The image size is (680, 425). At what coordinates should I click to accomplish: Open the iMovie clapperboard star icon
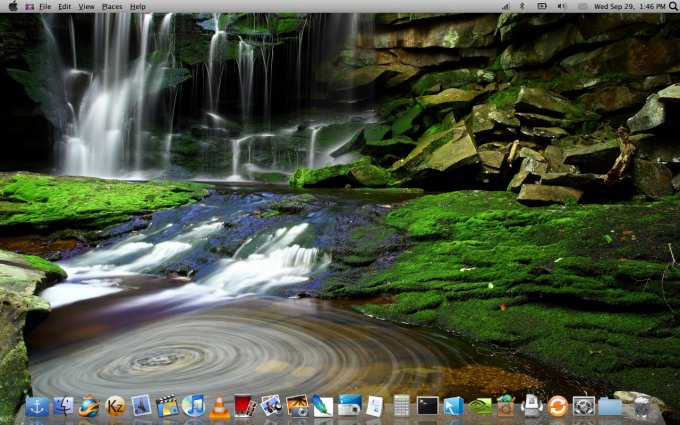[x=167, y=406]
